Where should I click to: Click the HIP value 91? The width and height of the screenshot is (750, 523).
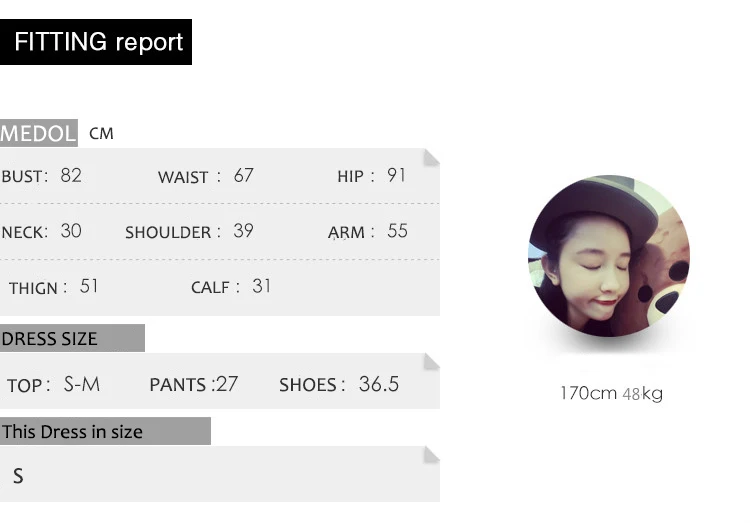click(x=396, y=175)
